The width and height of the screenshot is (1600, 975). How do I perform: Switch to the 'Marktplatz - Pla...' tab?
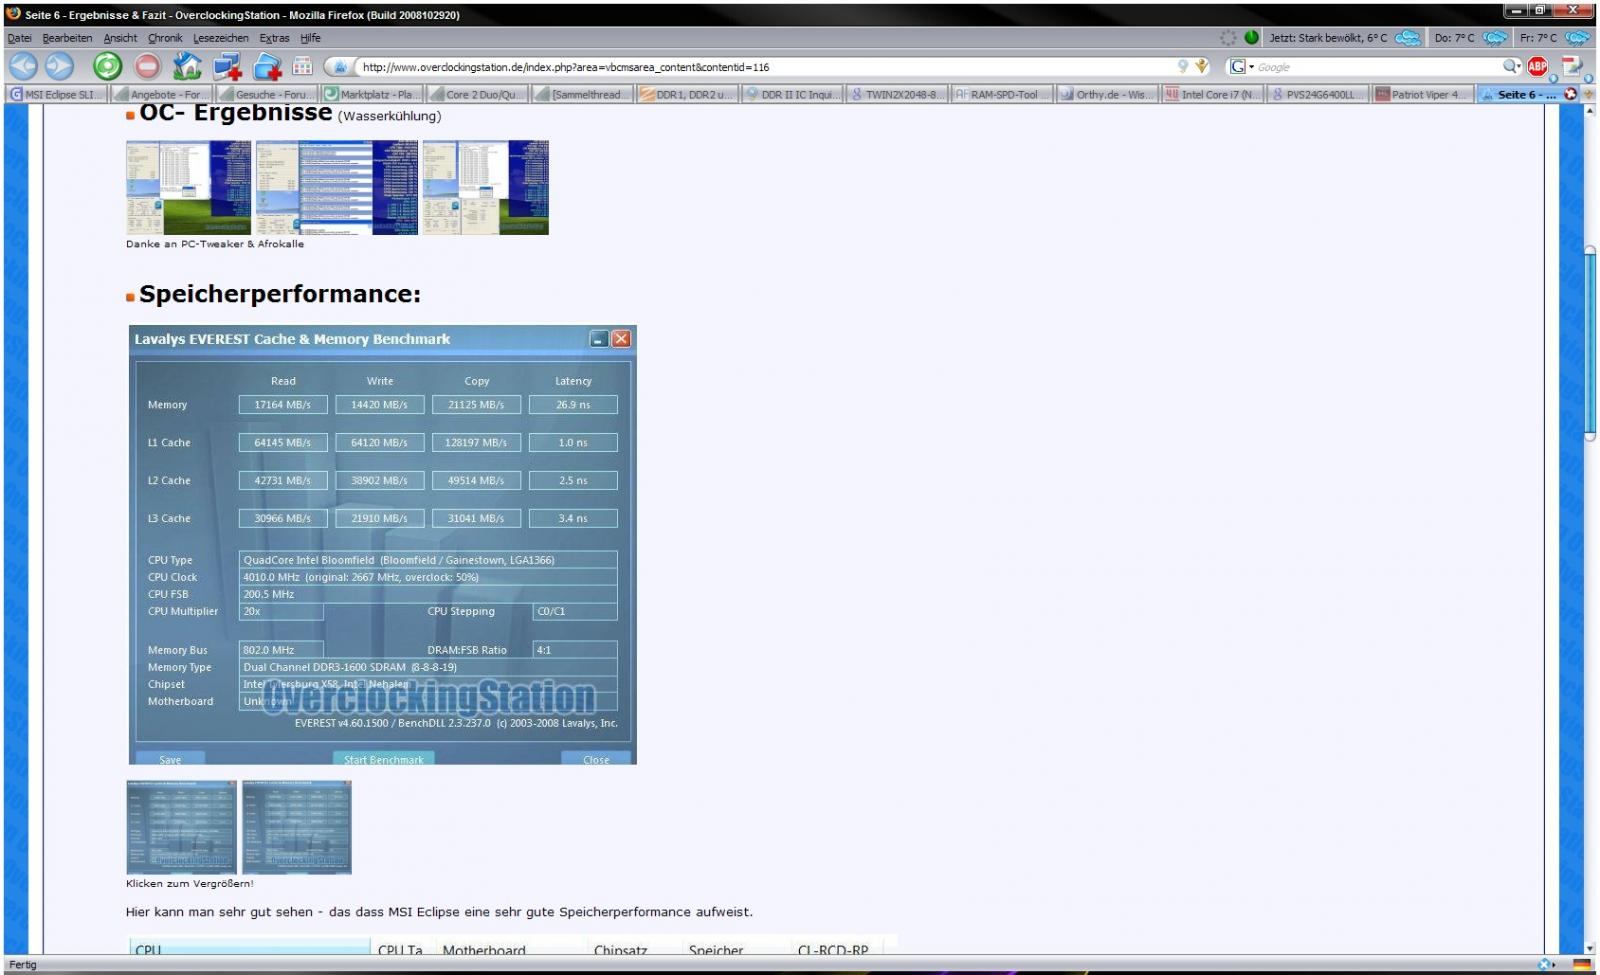374,94
